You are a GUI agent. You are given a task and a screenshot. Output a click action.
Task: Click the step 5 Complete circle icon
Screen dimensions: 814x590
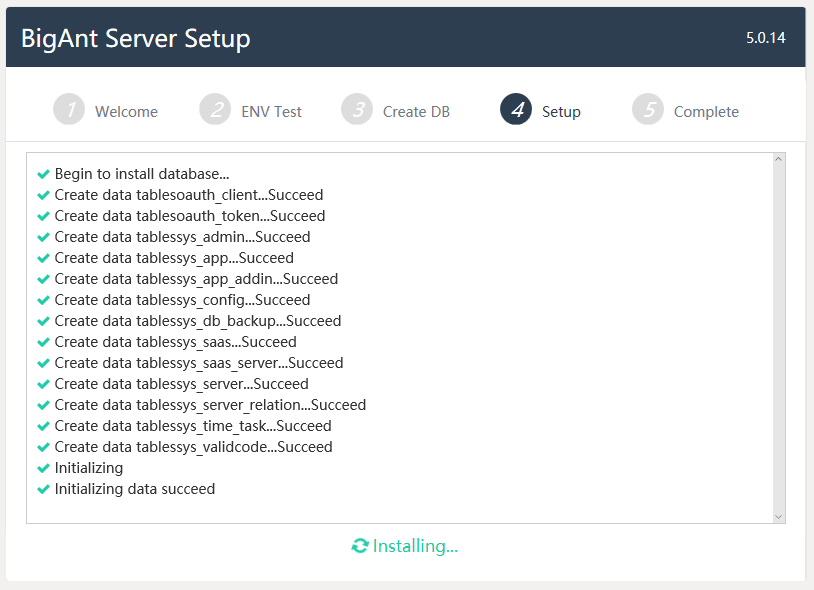pos(648,109)
